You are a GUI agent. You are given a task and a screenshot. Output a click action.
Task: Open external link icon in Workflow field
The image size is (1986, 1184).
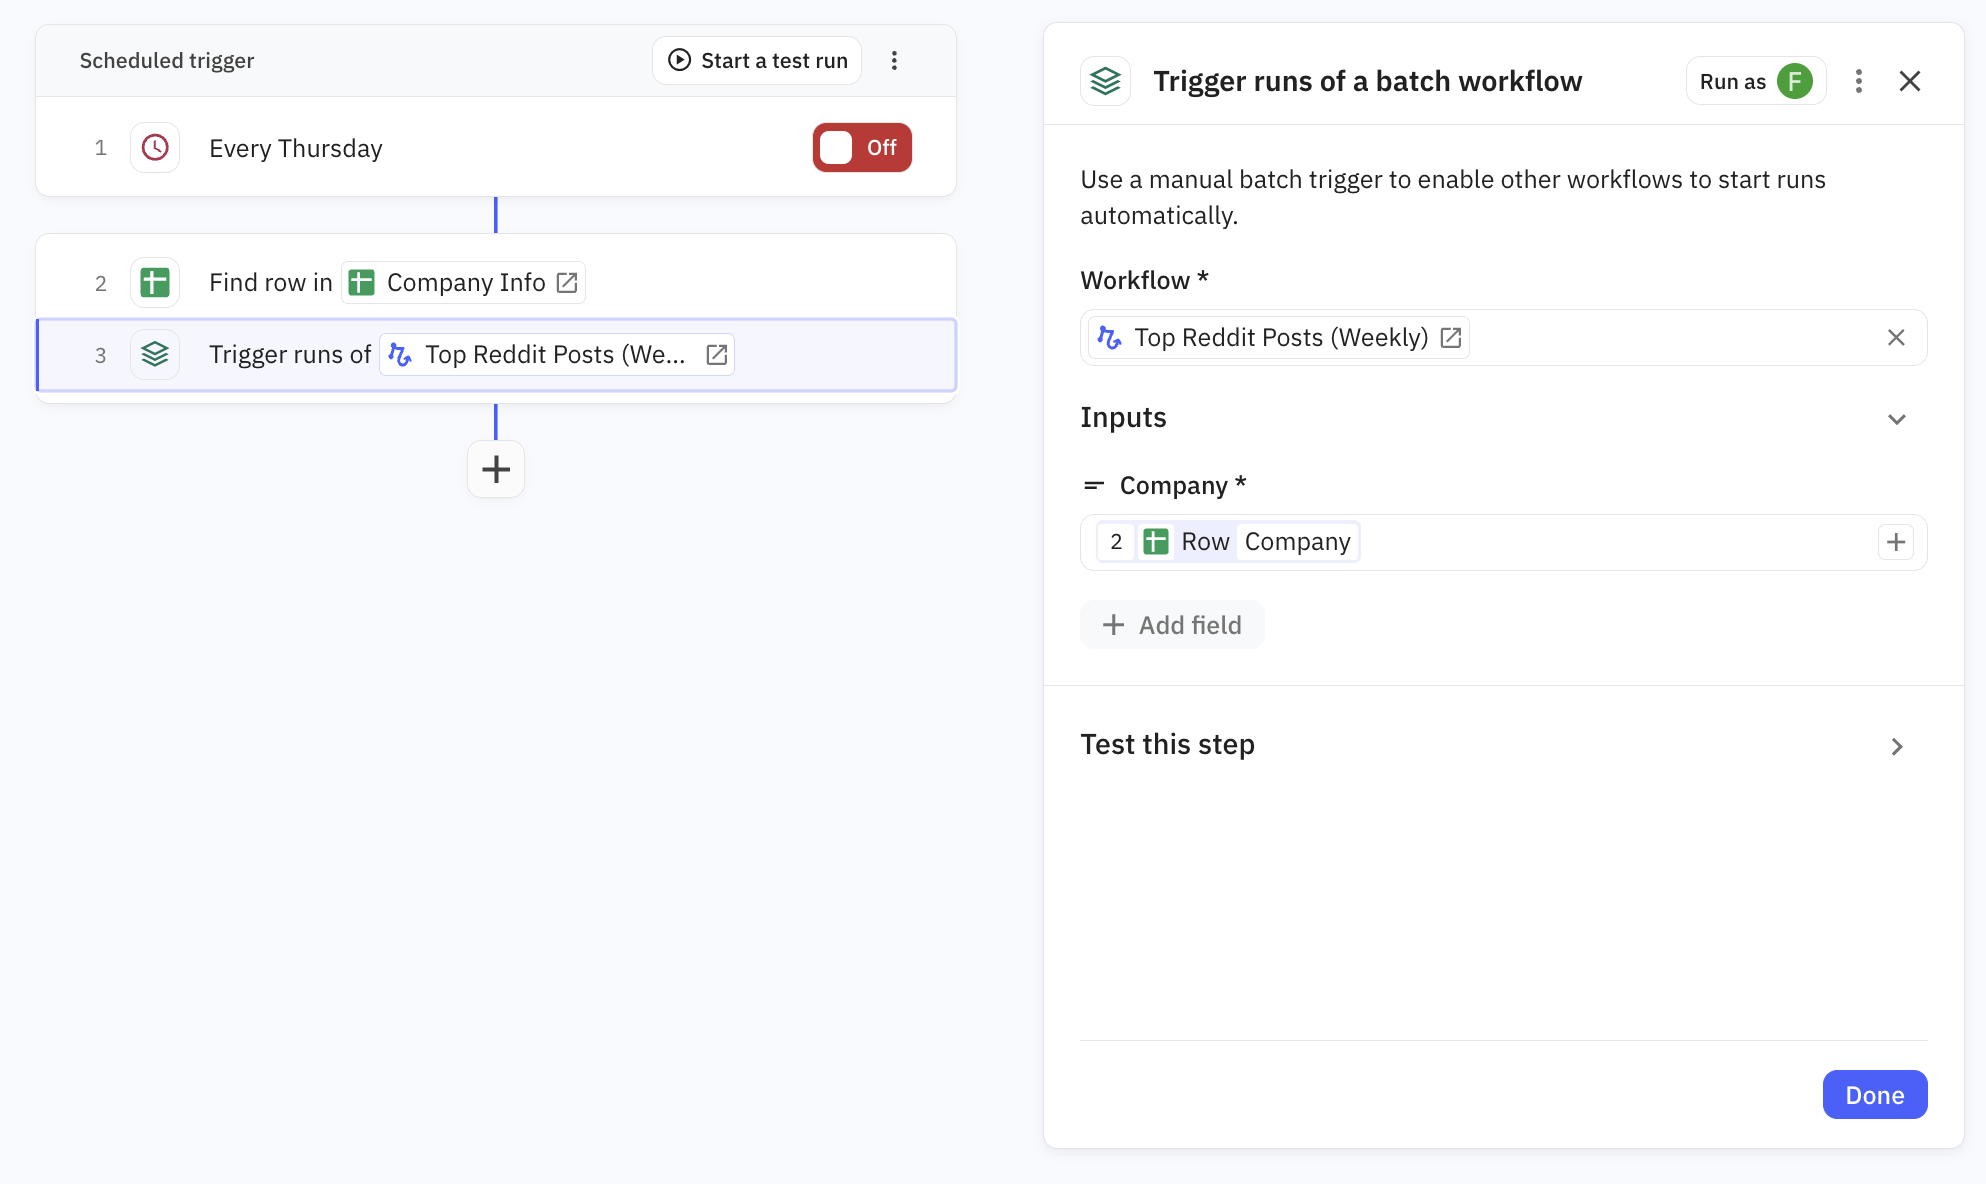pyautogui.click(x=1451, y=338)
